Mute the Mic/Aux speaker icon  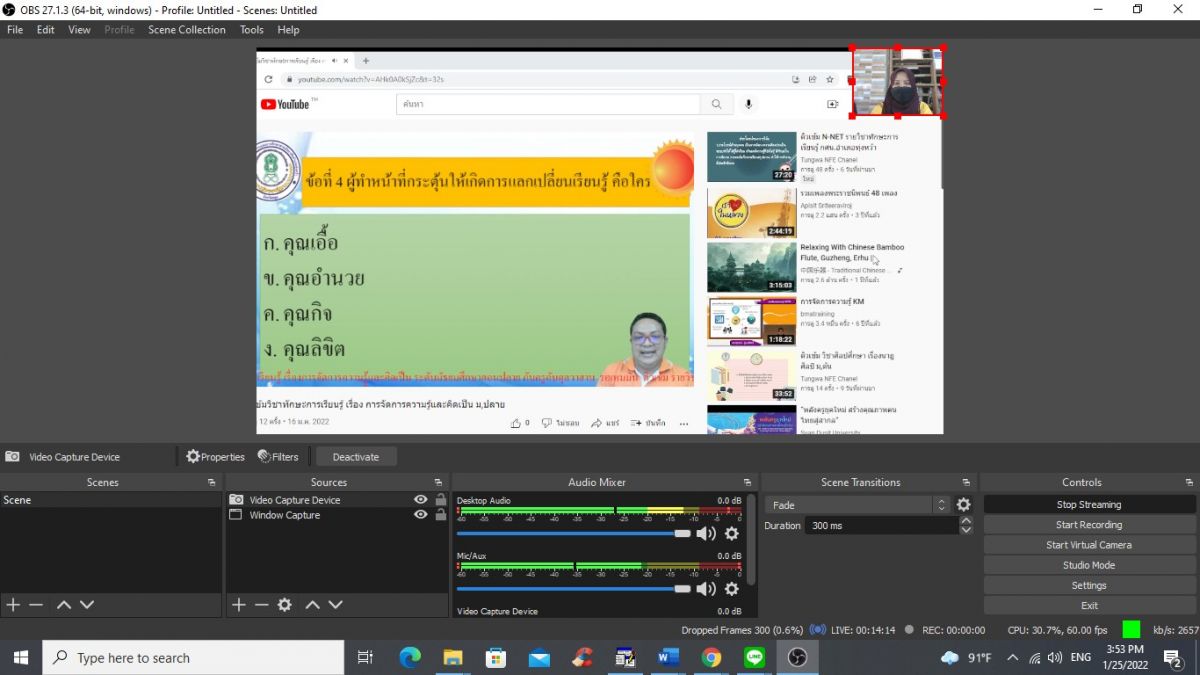706,589
